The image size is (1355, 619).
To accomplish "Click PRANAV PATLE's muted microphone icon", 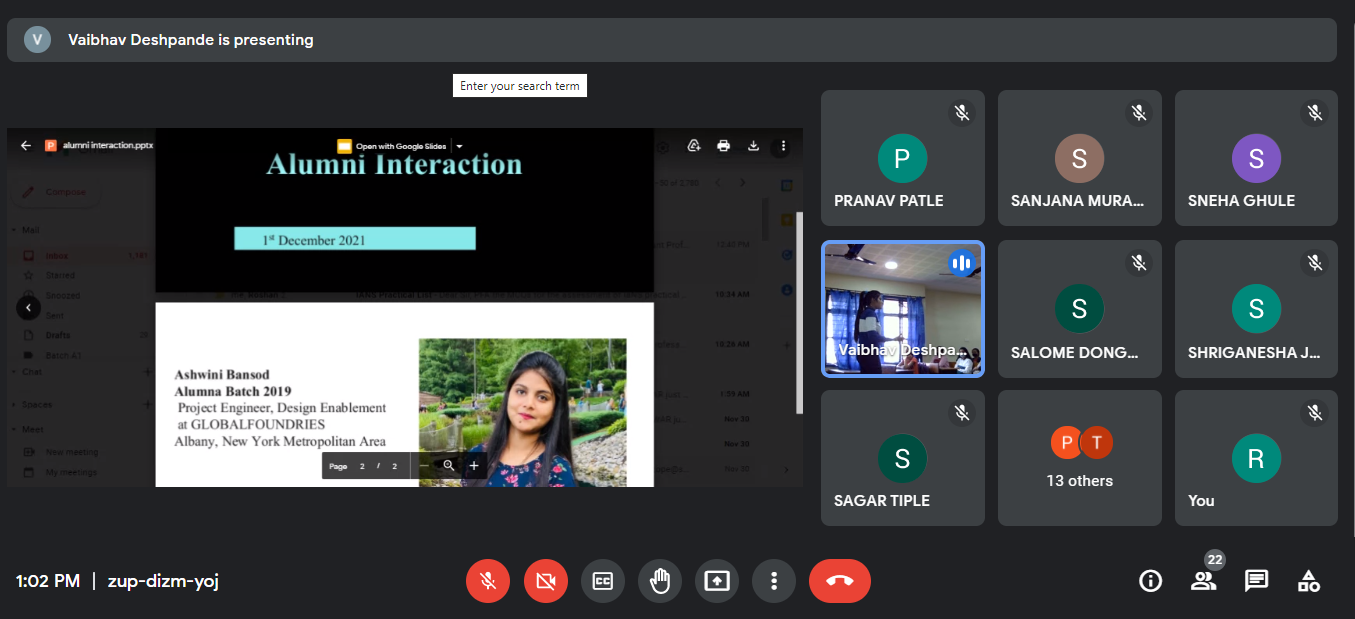I will tap(962, 113).
